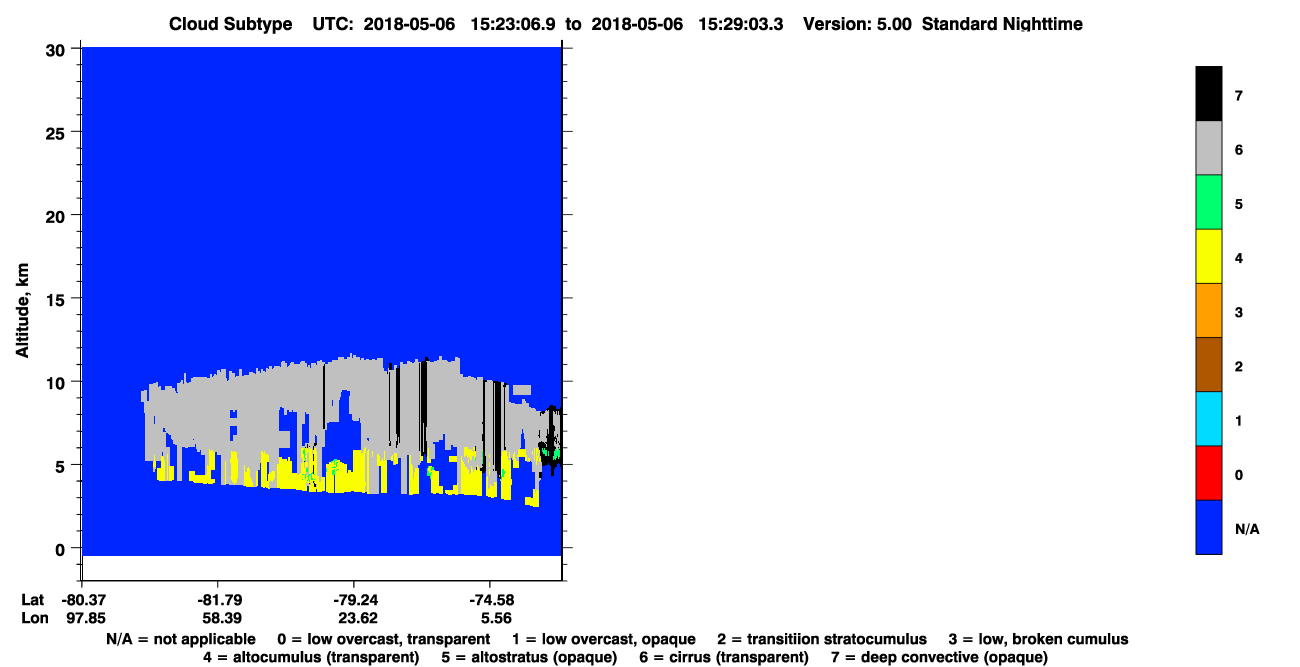The image size is (1300, 667).
Task: Click the orange color swatch labeled 3
Action: point(1208,310)
